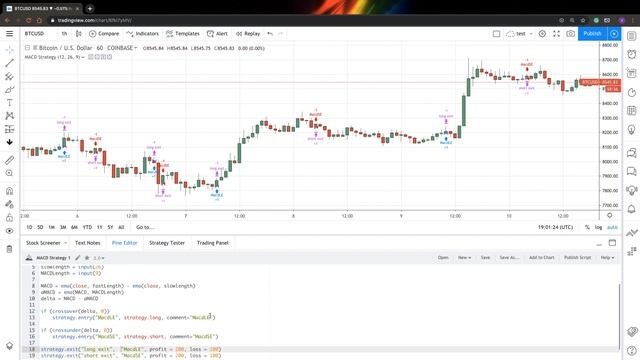Viewport: 640px width, 360px height.
Task: Open the Pine Editor Help dropdown
Action: click(607, 258)
